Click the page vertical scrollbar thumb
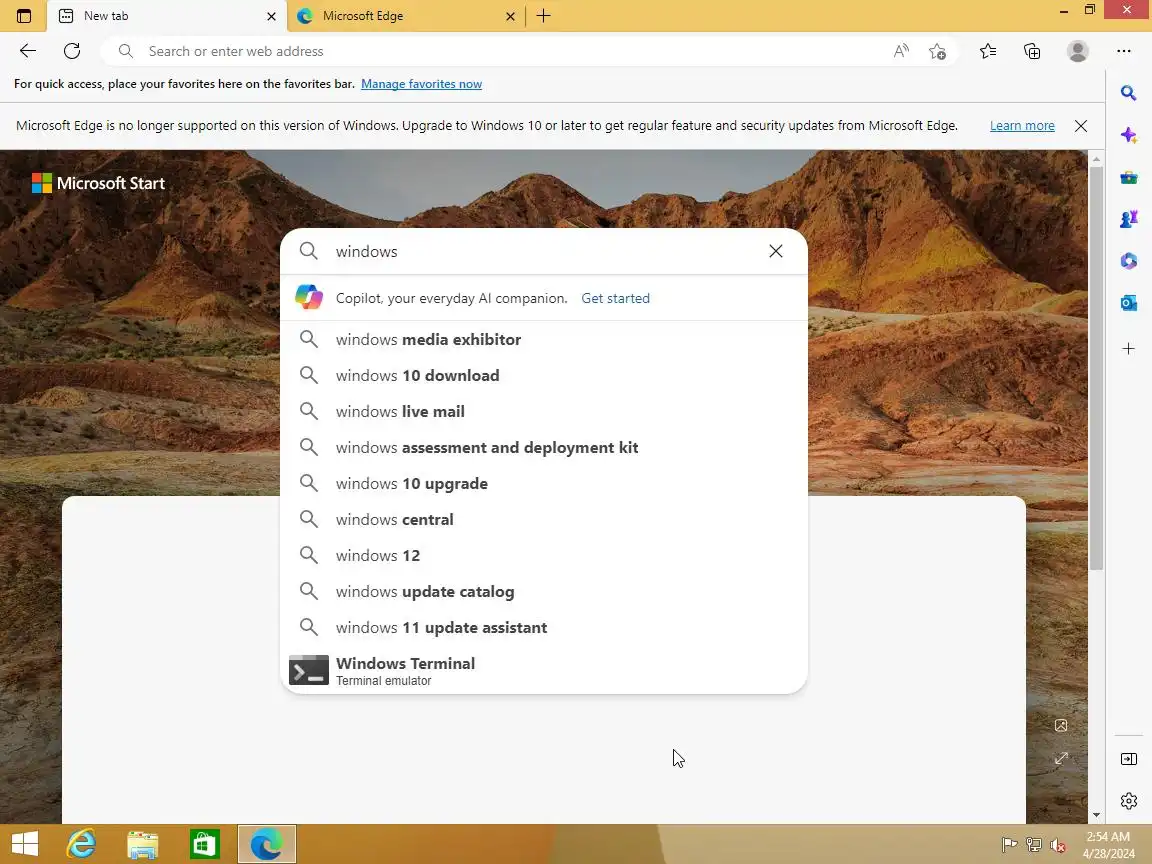 point(1096,367)
